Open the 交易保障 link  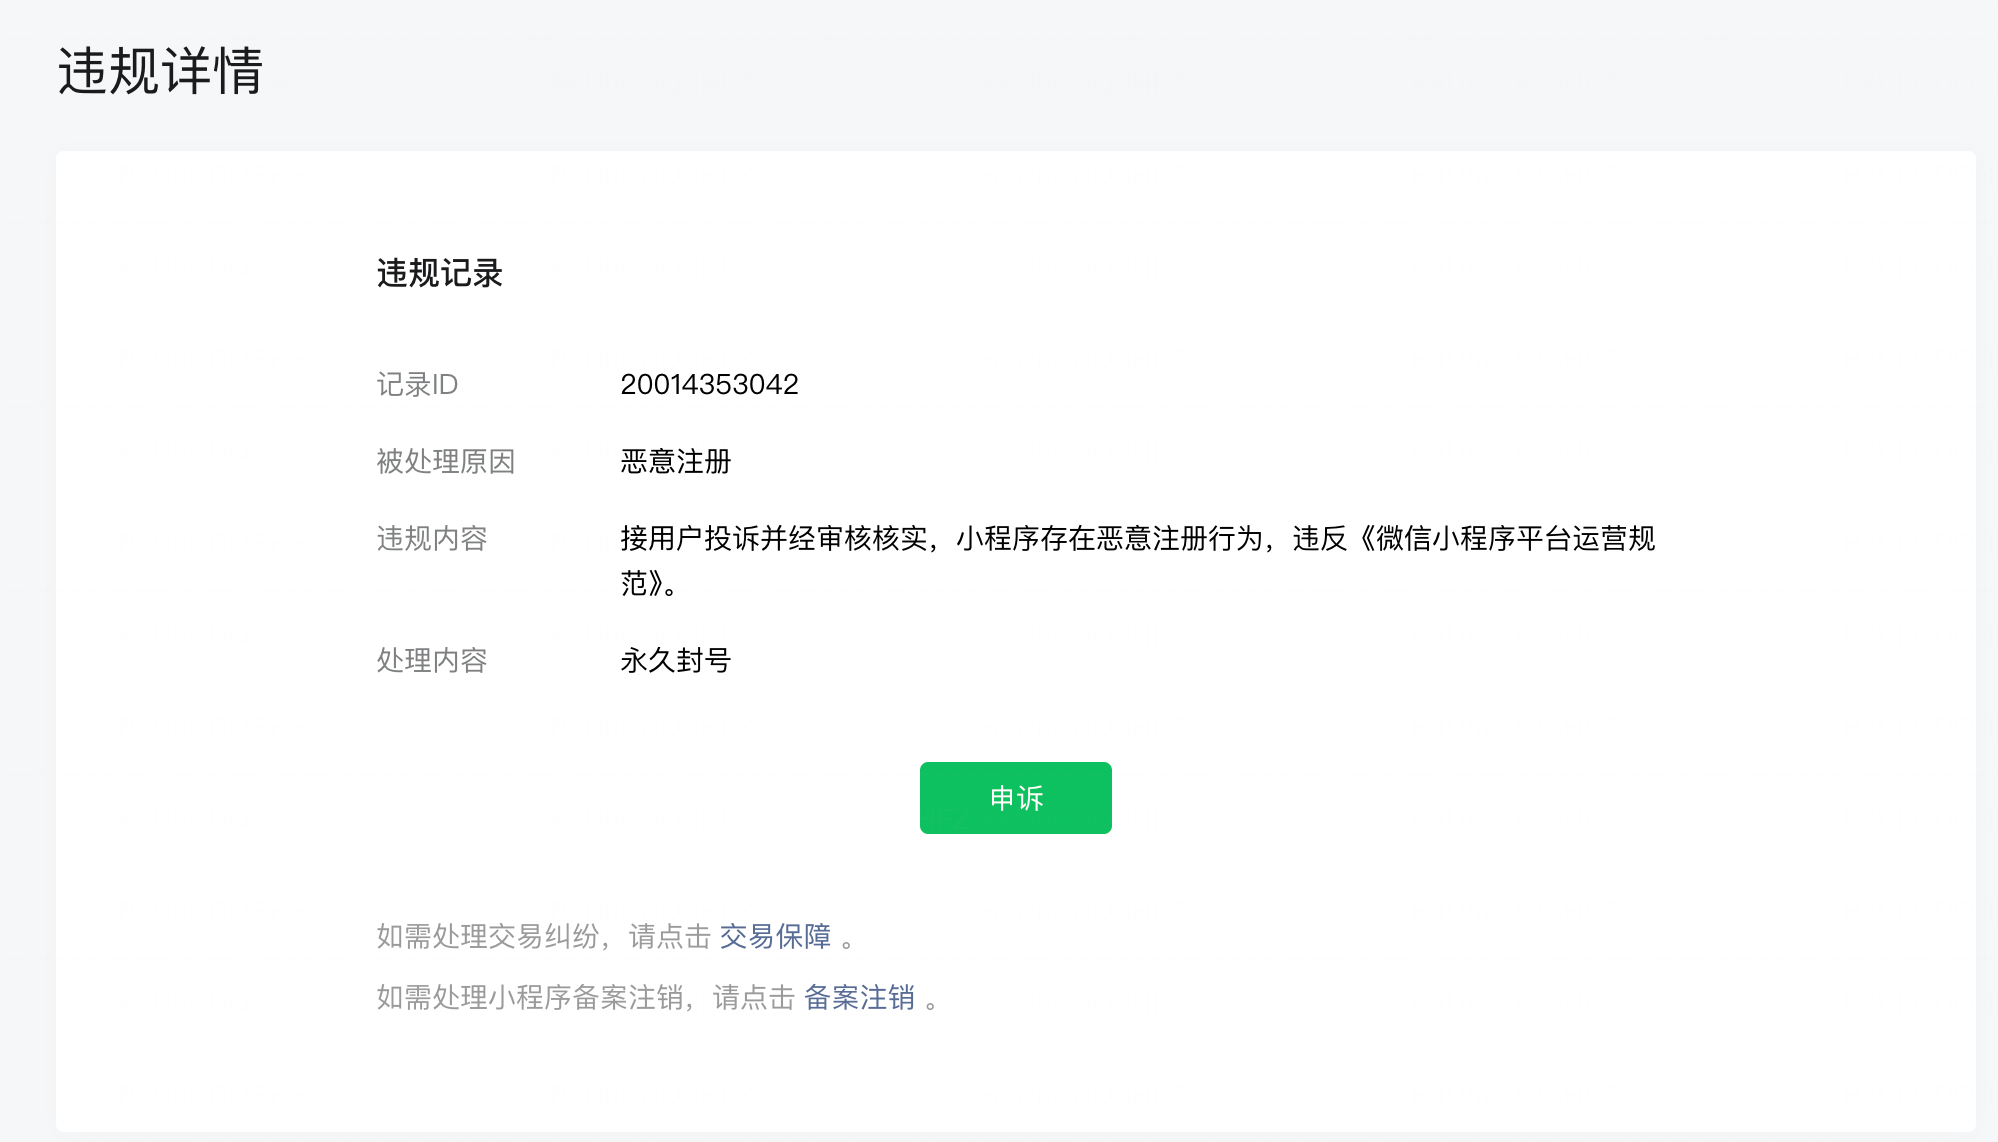pos(775,937)
